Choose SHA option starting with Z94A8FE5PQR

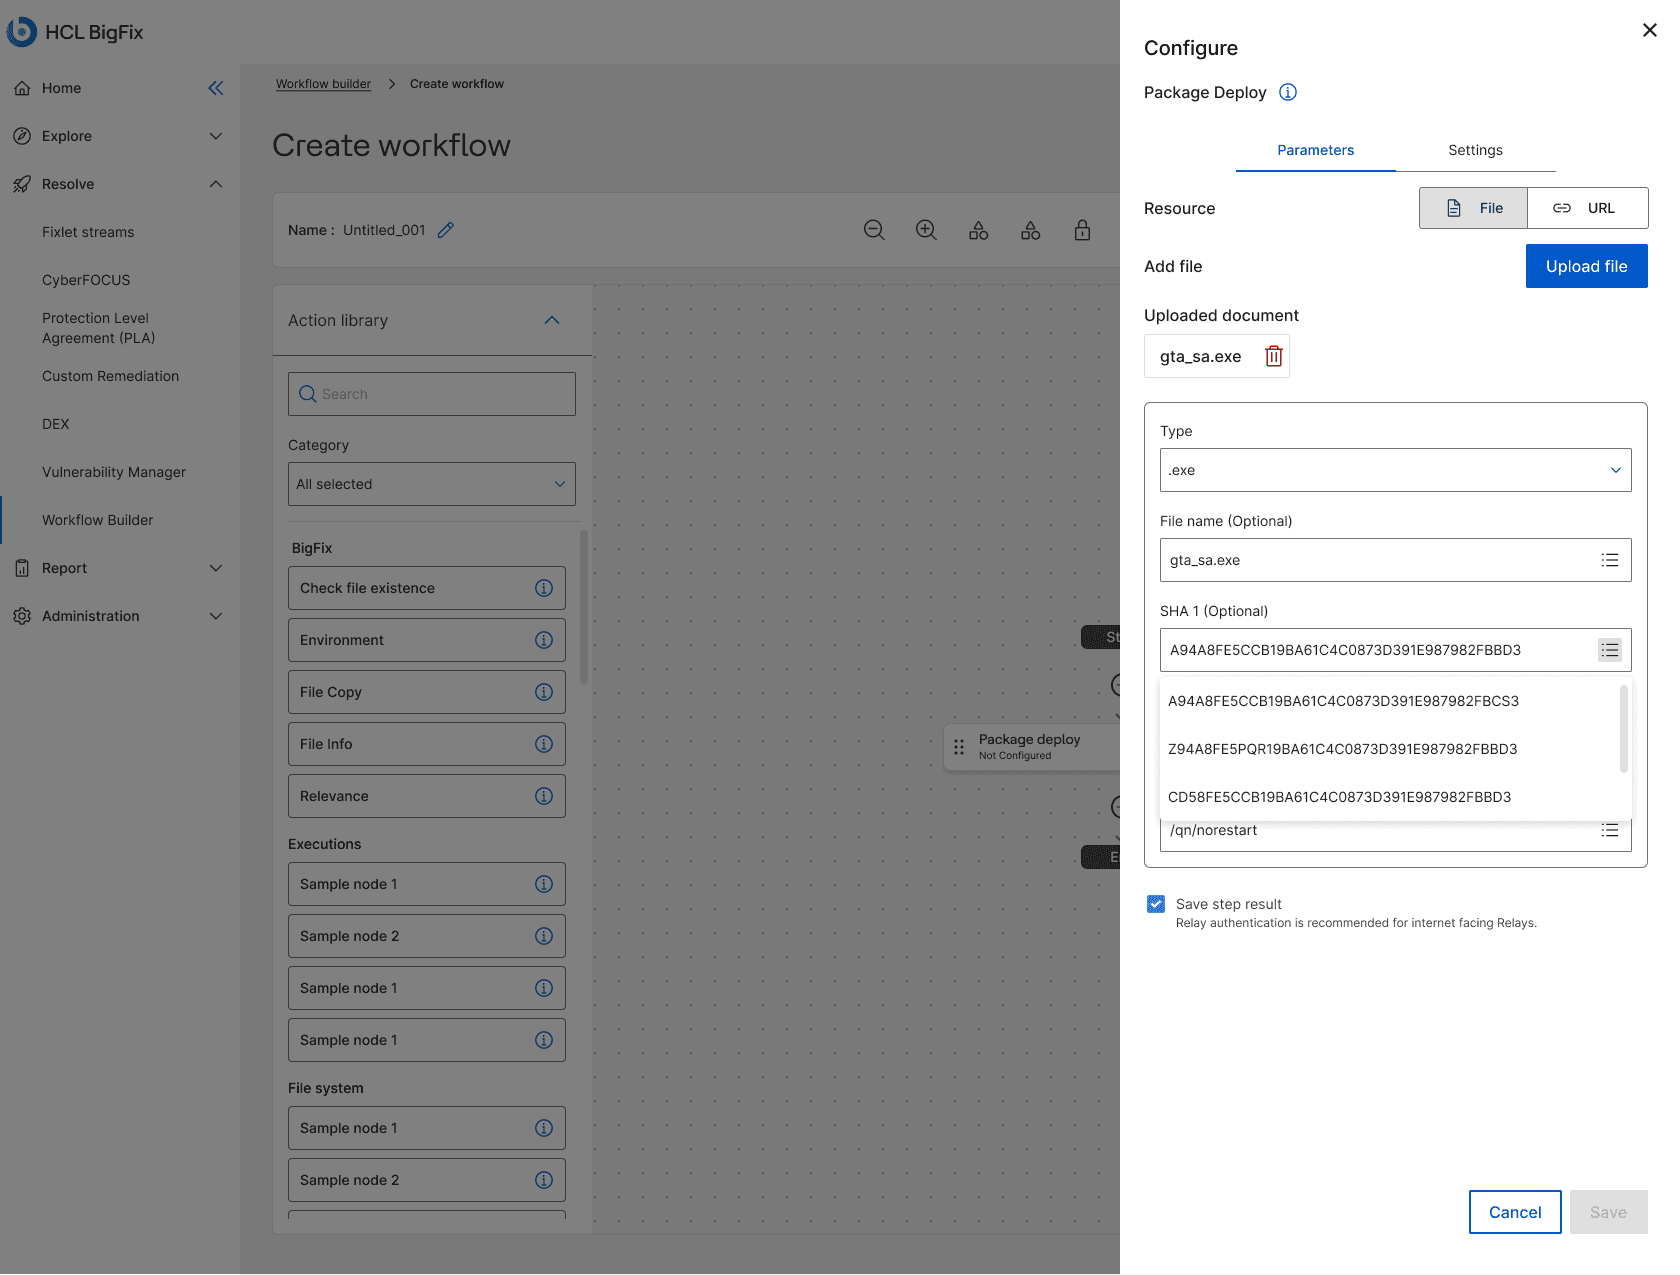1390,749
